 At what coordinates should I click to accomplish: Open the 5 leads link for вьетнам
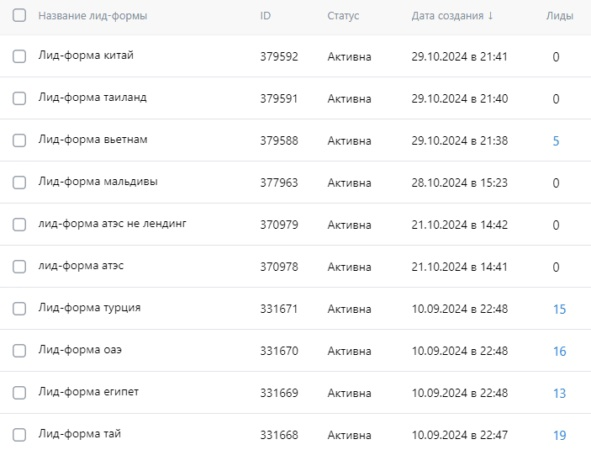point(556,141)
